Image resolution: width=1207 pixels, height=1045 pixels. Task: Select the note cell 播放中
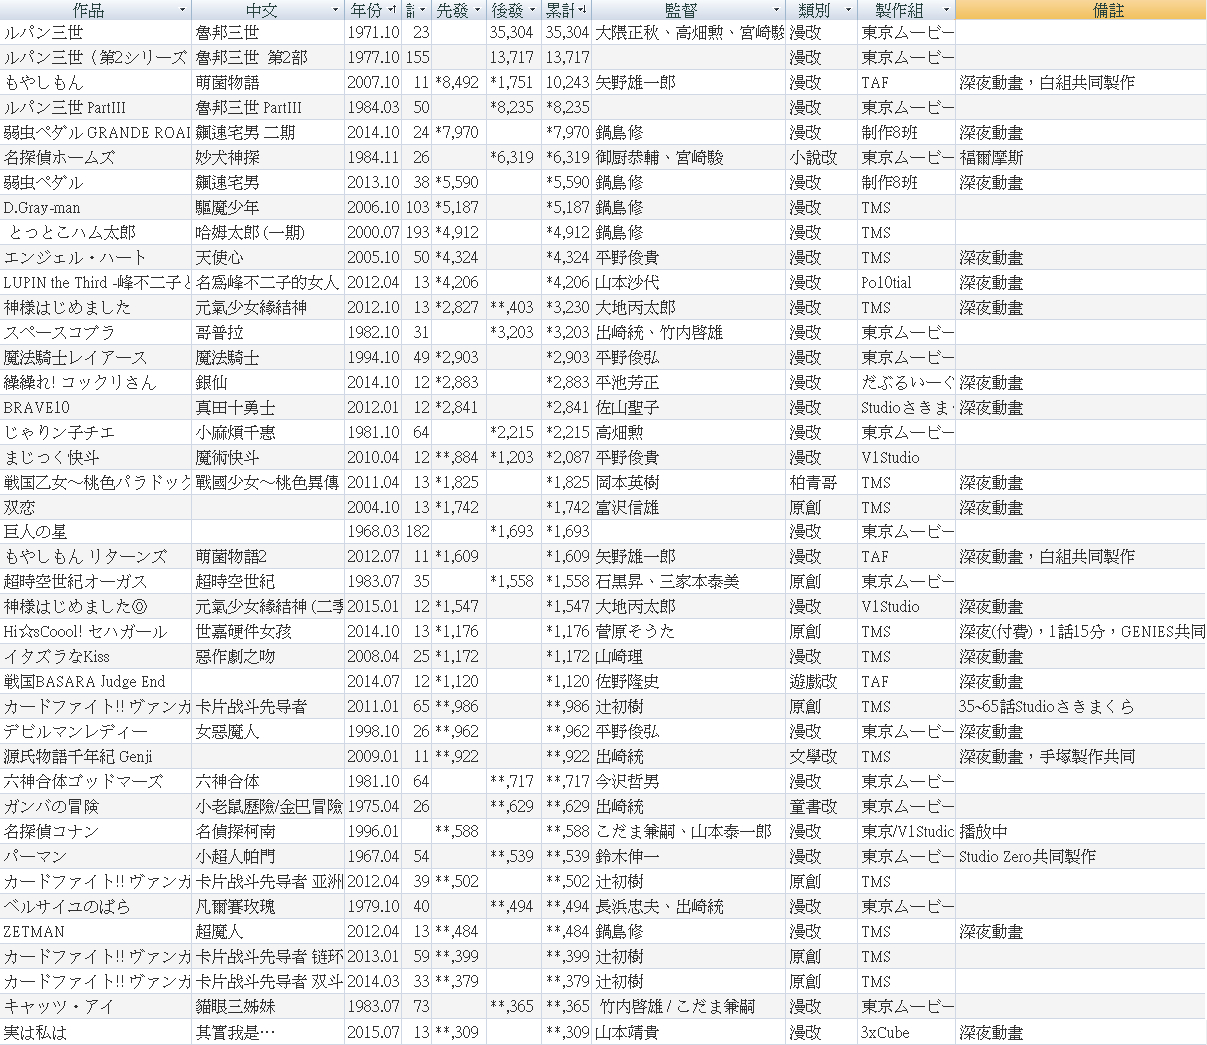(x=1081, y=831)
